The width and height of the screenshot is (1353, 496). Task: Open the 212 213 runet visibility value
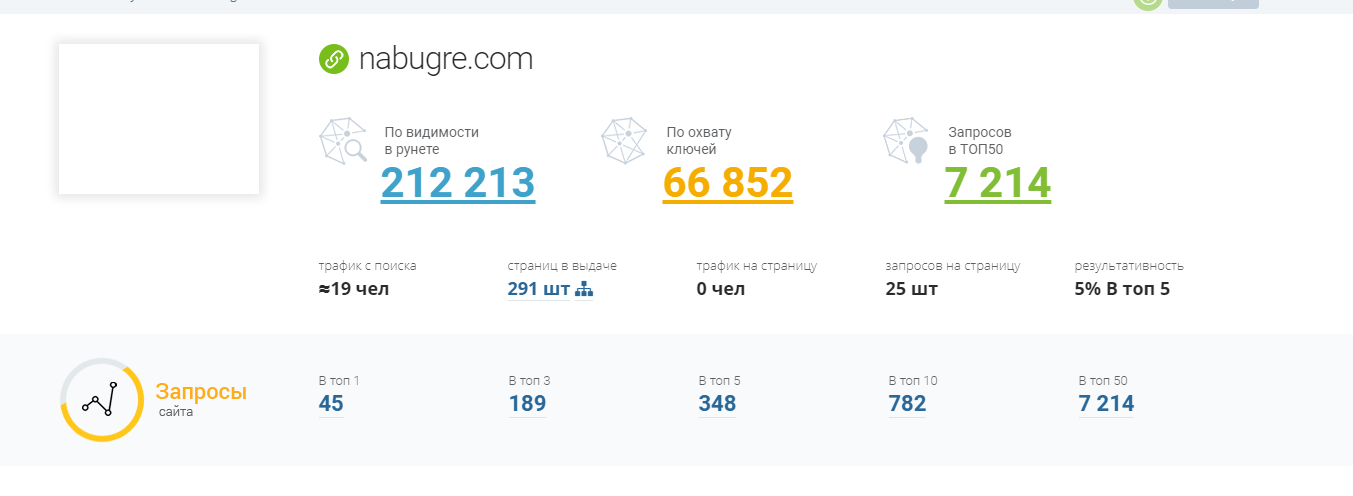tap(458, 183)
